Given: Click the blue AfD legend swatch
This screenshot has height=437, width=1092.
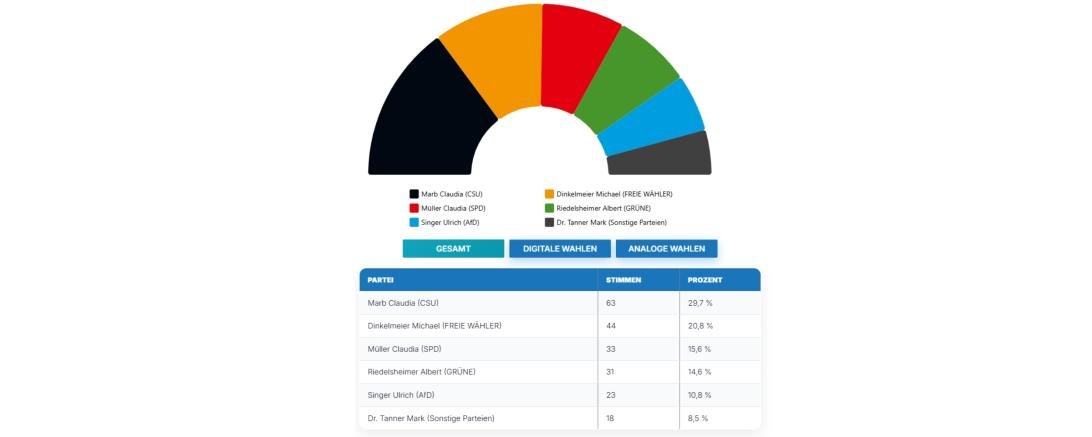Looking at the screenshot, I should pos(414,222).
